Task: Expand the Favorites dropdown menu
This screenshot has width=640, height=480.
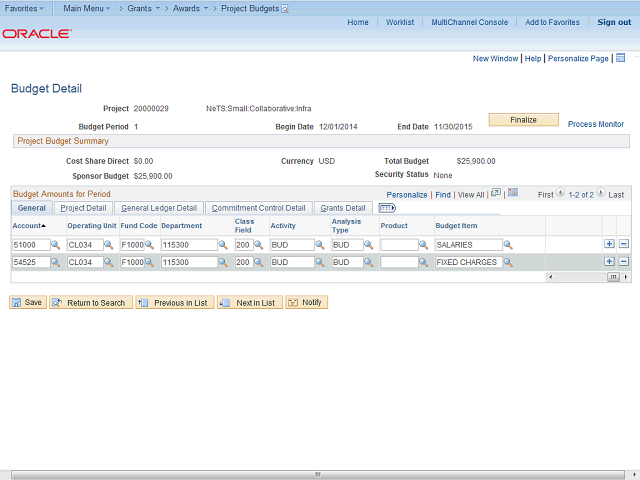Action: [25, 8]
